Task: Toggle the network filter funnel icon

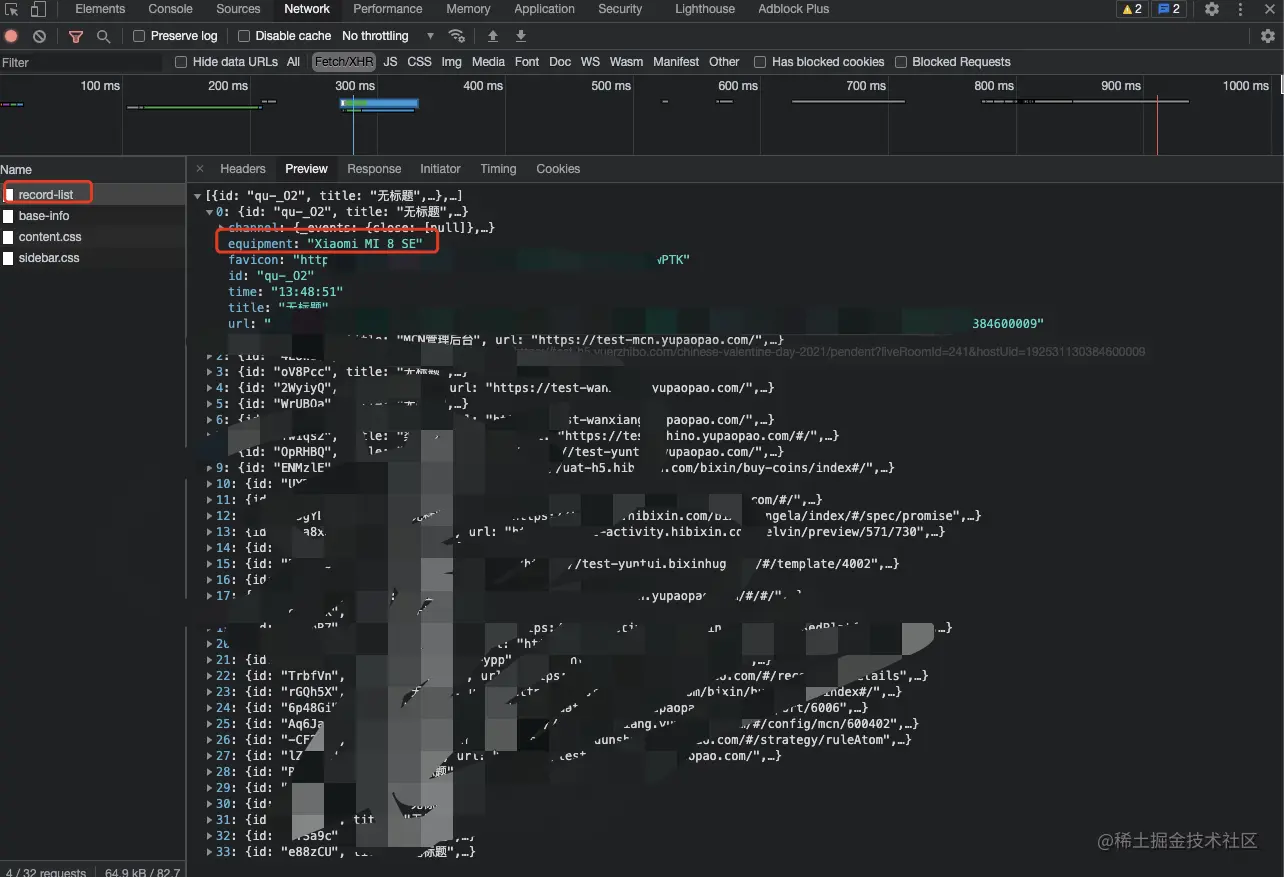Action: pyautogui.click(x=76, y=36)
